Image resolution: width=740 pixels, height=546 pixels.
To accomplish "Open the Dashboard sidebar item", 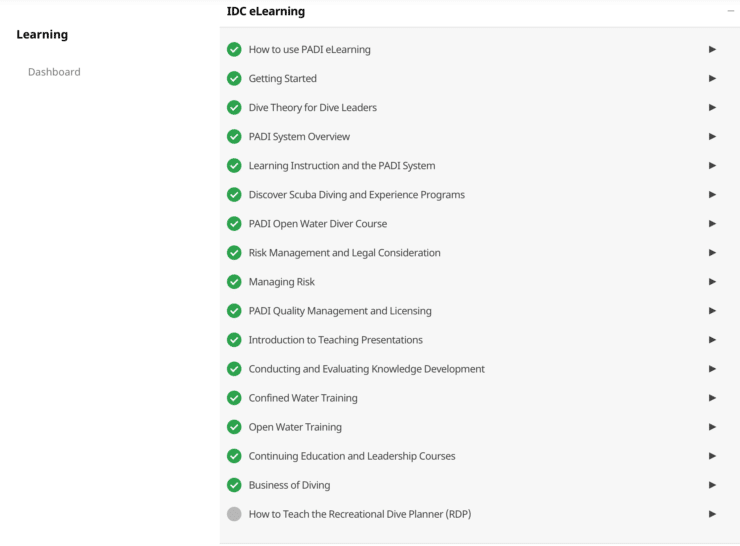I will [x=54, y=72].
